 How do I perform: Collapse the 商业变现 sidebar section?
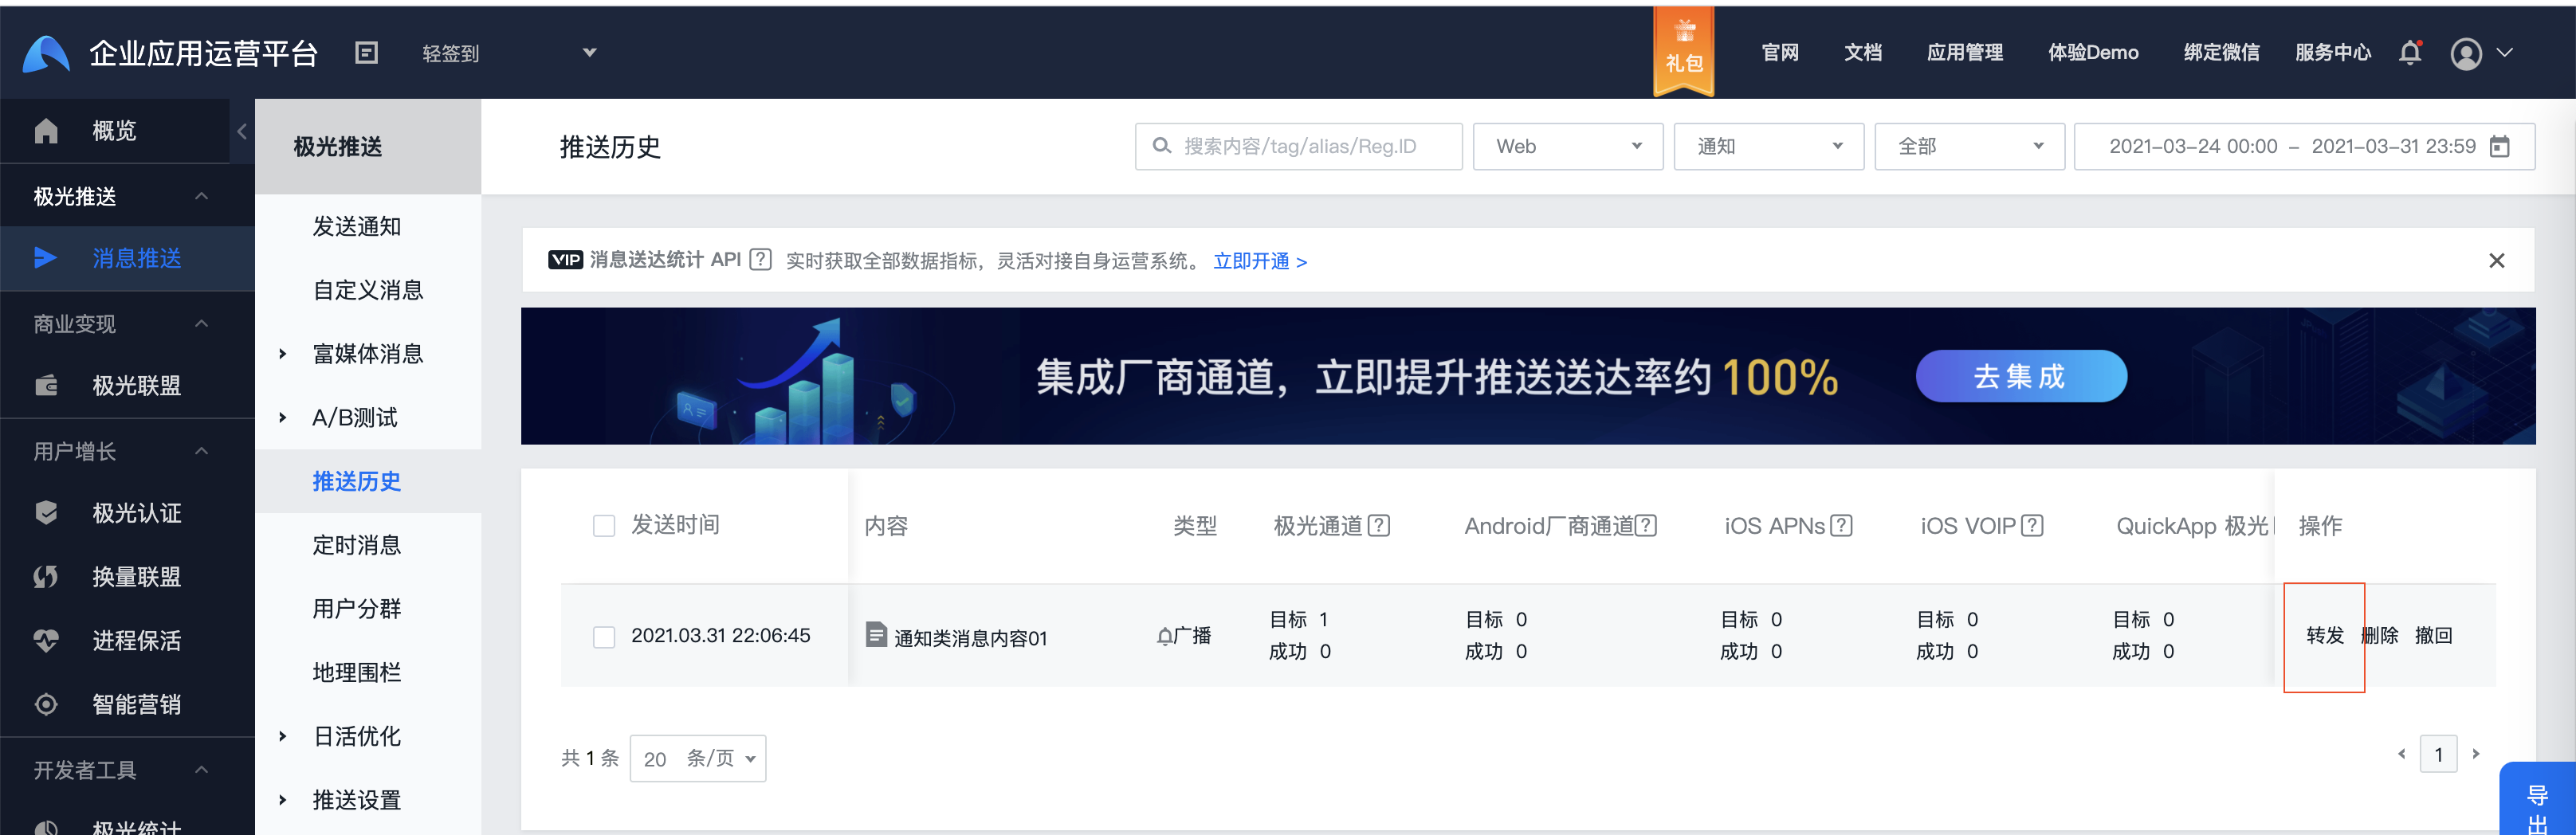point(201,324)
